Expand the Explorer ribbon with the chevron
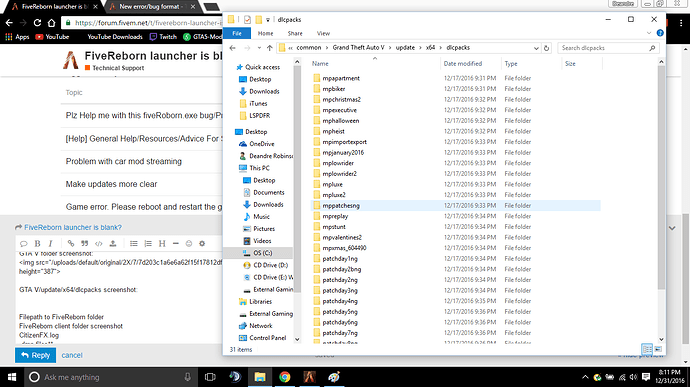 649,33
